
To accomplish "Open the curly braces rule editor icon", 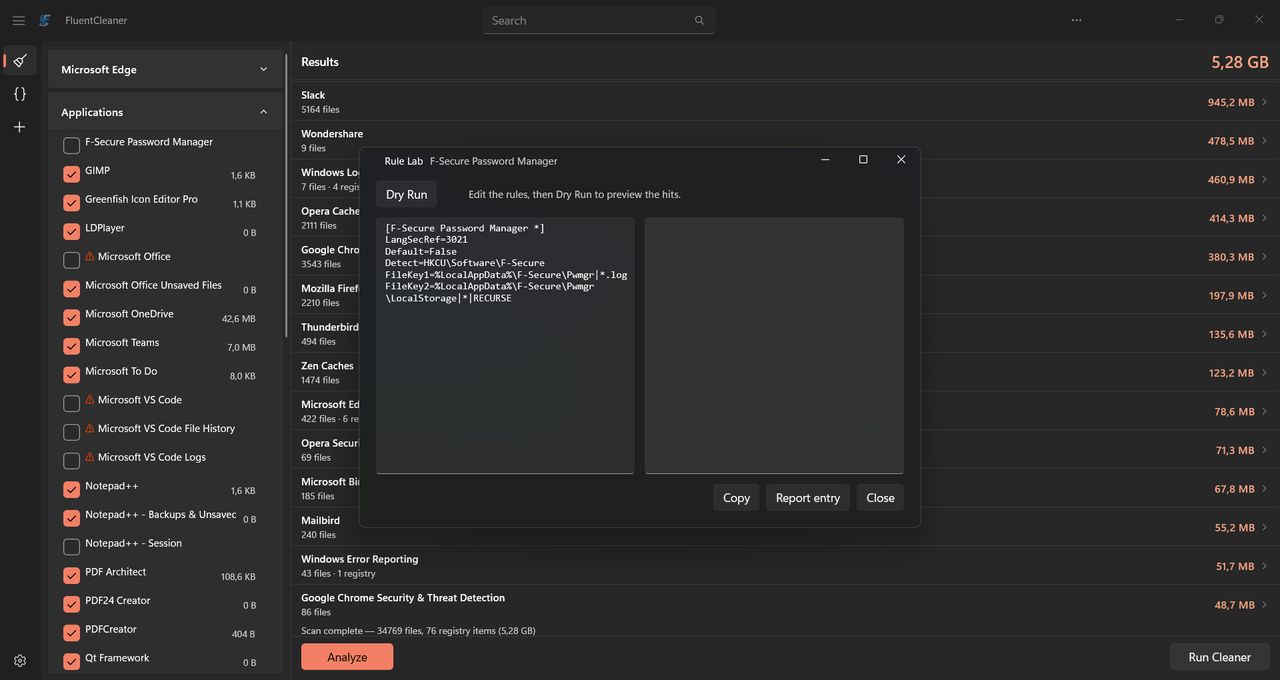I will [19, 94].
